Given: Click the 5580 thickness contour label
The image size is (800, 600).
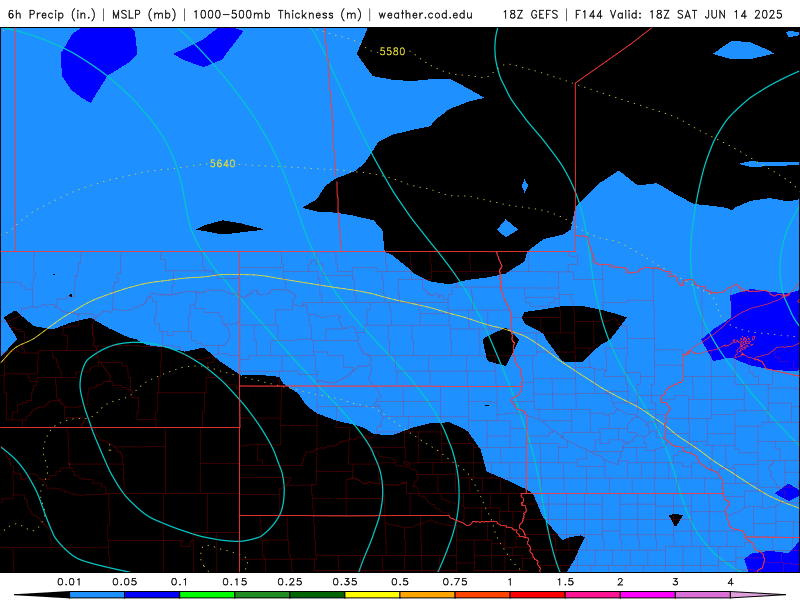Looking at the screenshot, I should (x=392, y=52).
